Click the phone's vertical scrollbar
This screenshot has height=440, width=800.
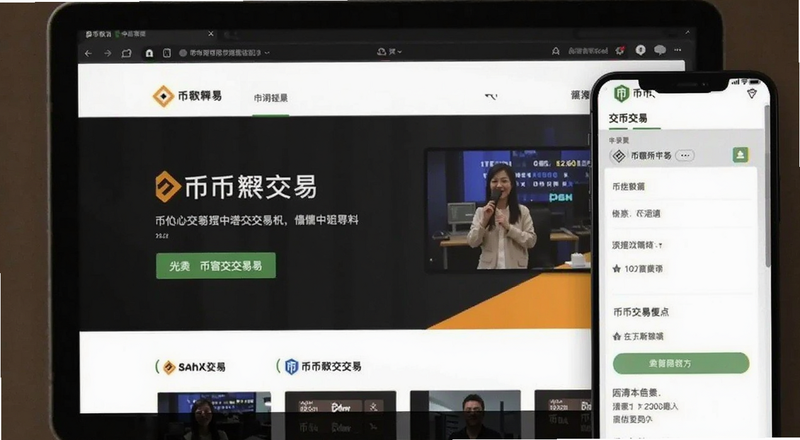[x=768, y=186]
